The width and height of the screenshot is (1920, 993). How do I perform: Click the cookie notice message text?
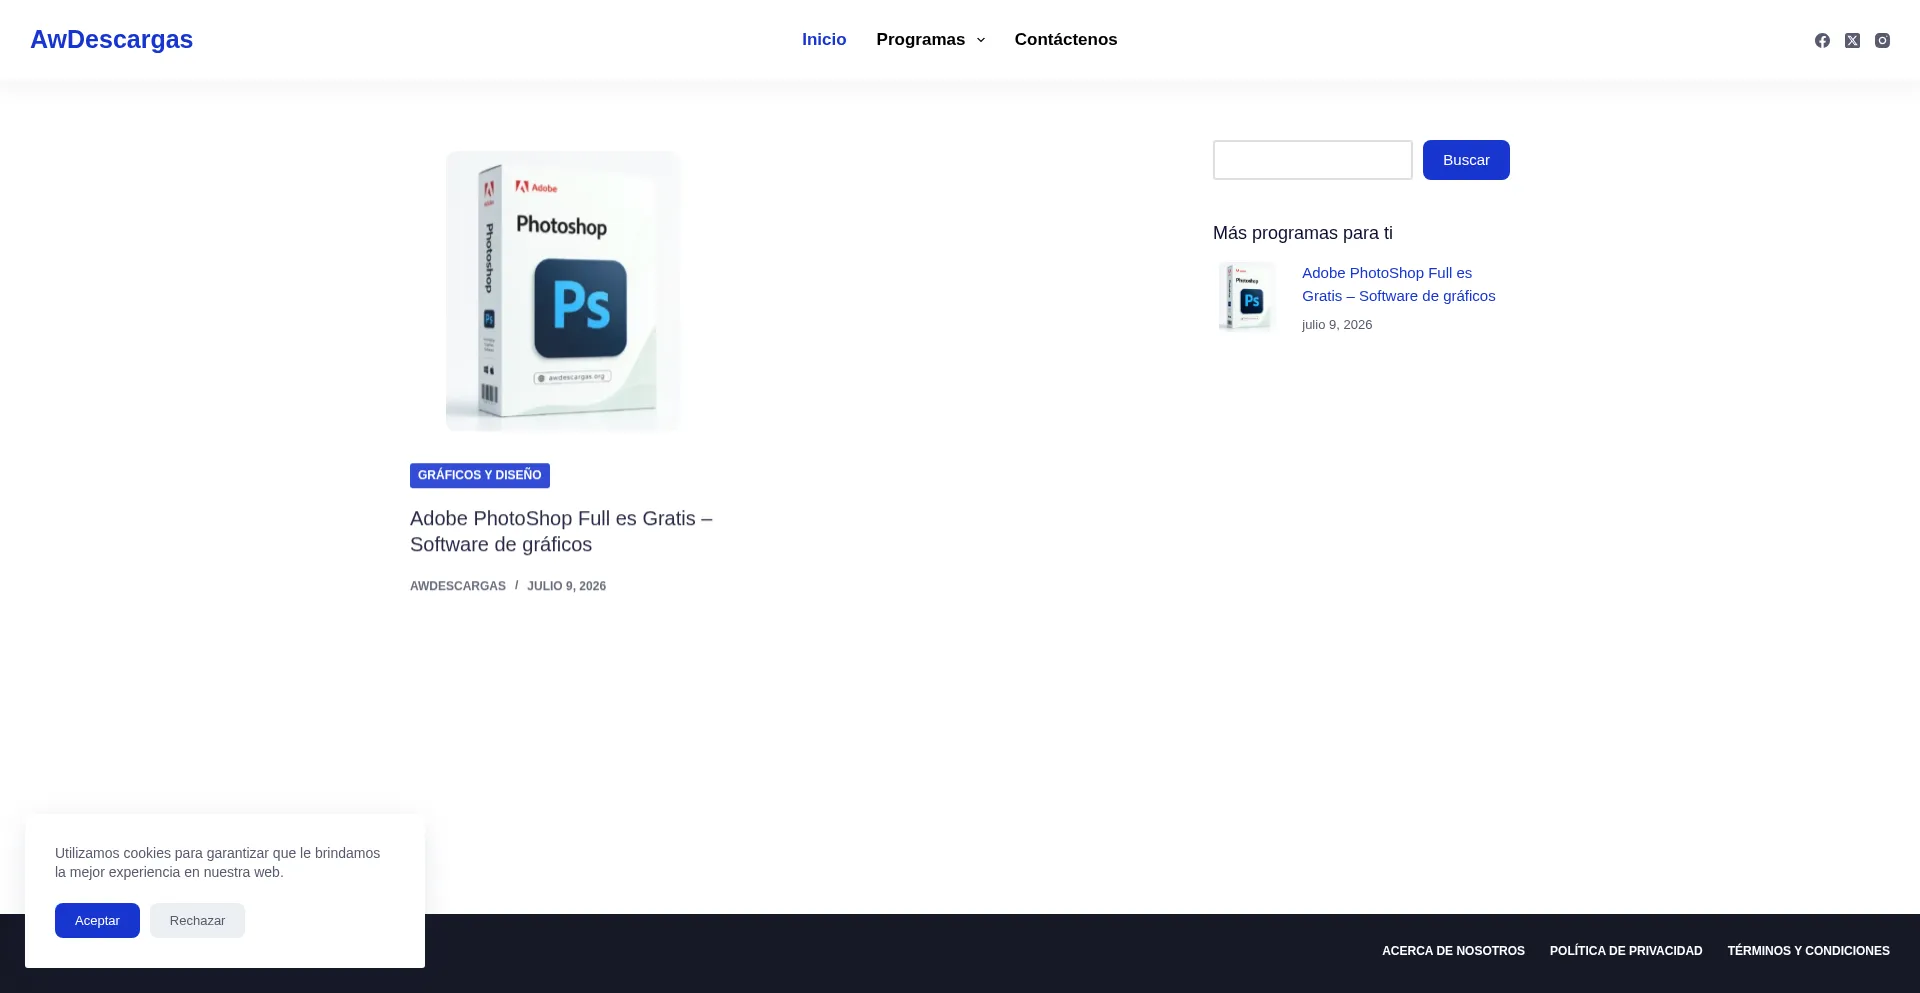point(218,862)
